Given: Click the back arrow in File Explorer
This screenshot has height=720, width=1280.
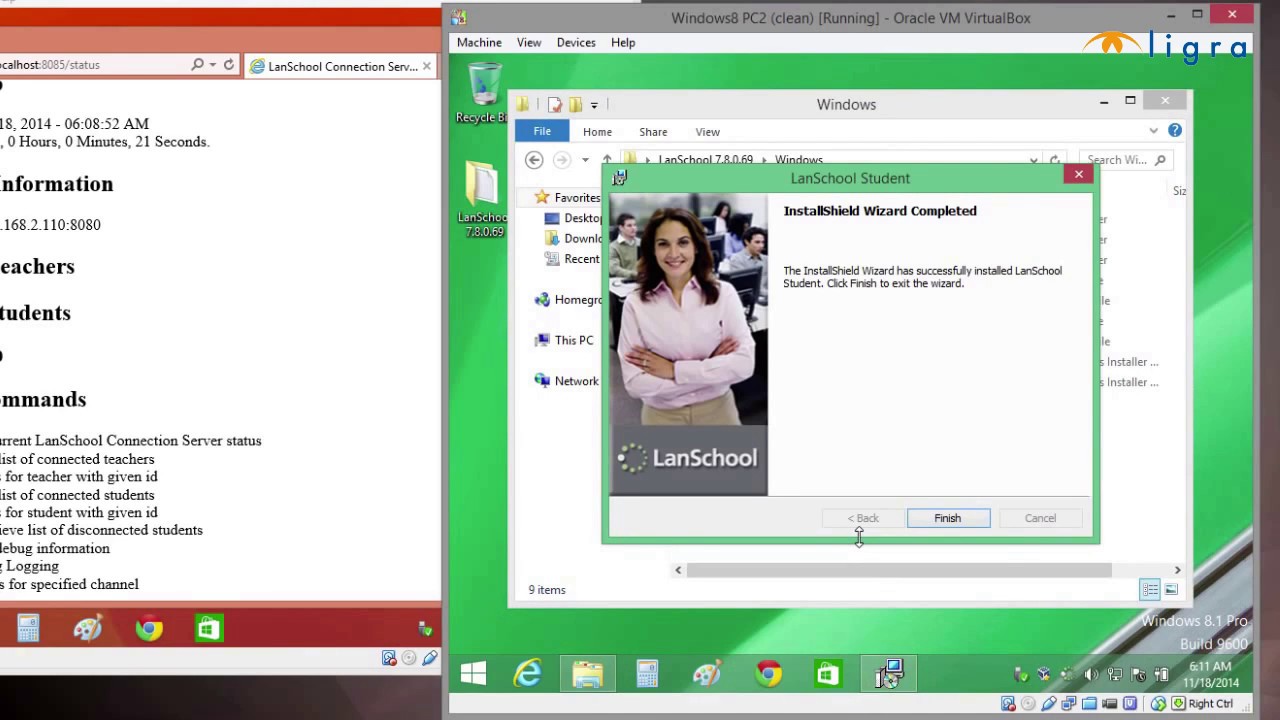Looking at the screenshot, I should tap(533, 160).
